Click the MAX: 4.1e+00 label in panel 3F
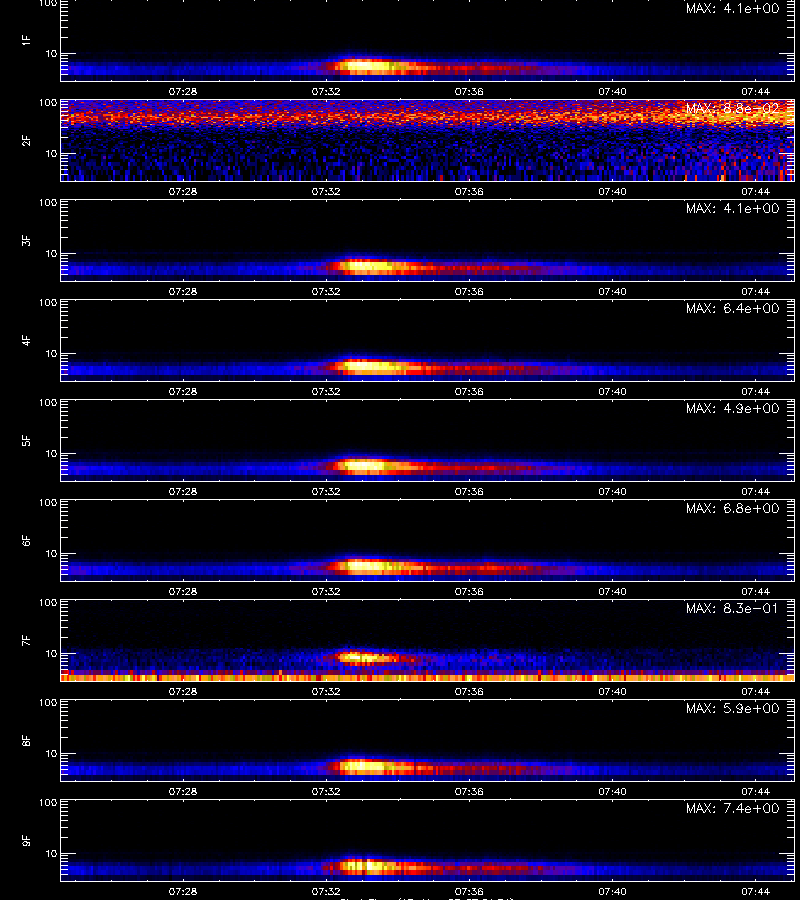Viewport: 800px width, 900px height. click(732, 208)
